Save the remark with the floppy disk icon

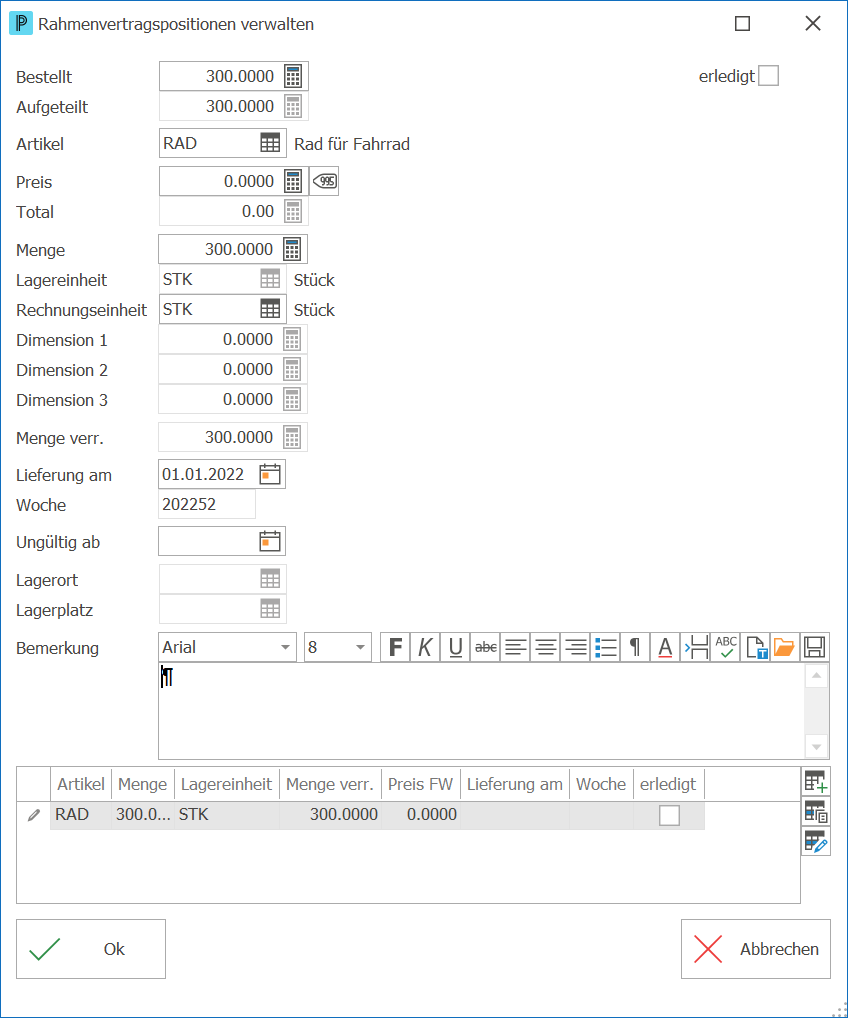(815, 647)
